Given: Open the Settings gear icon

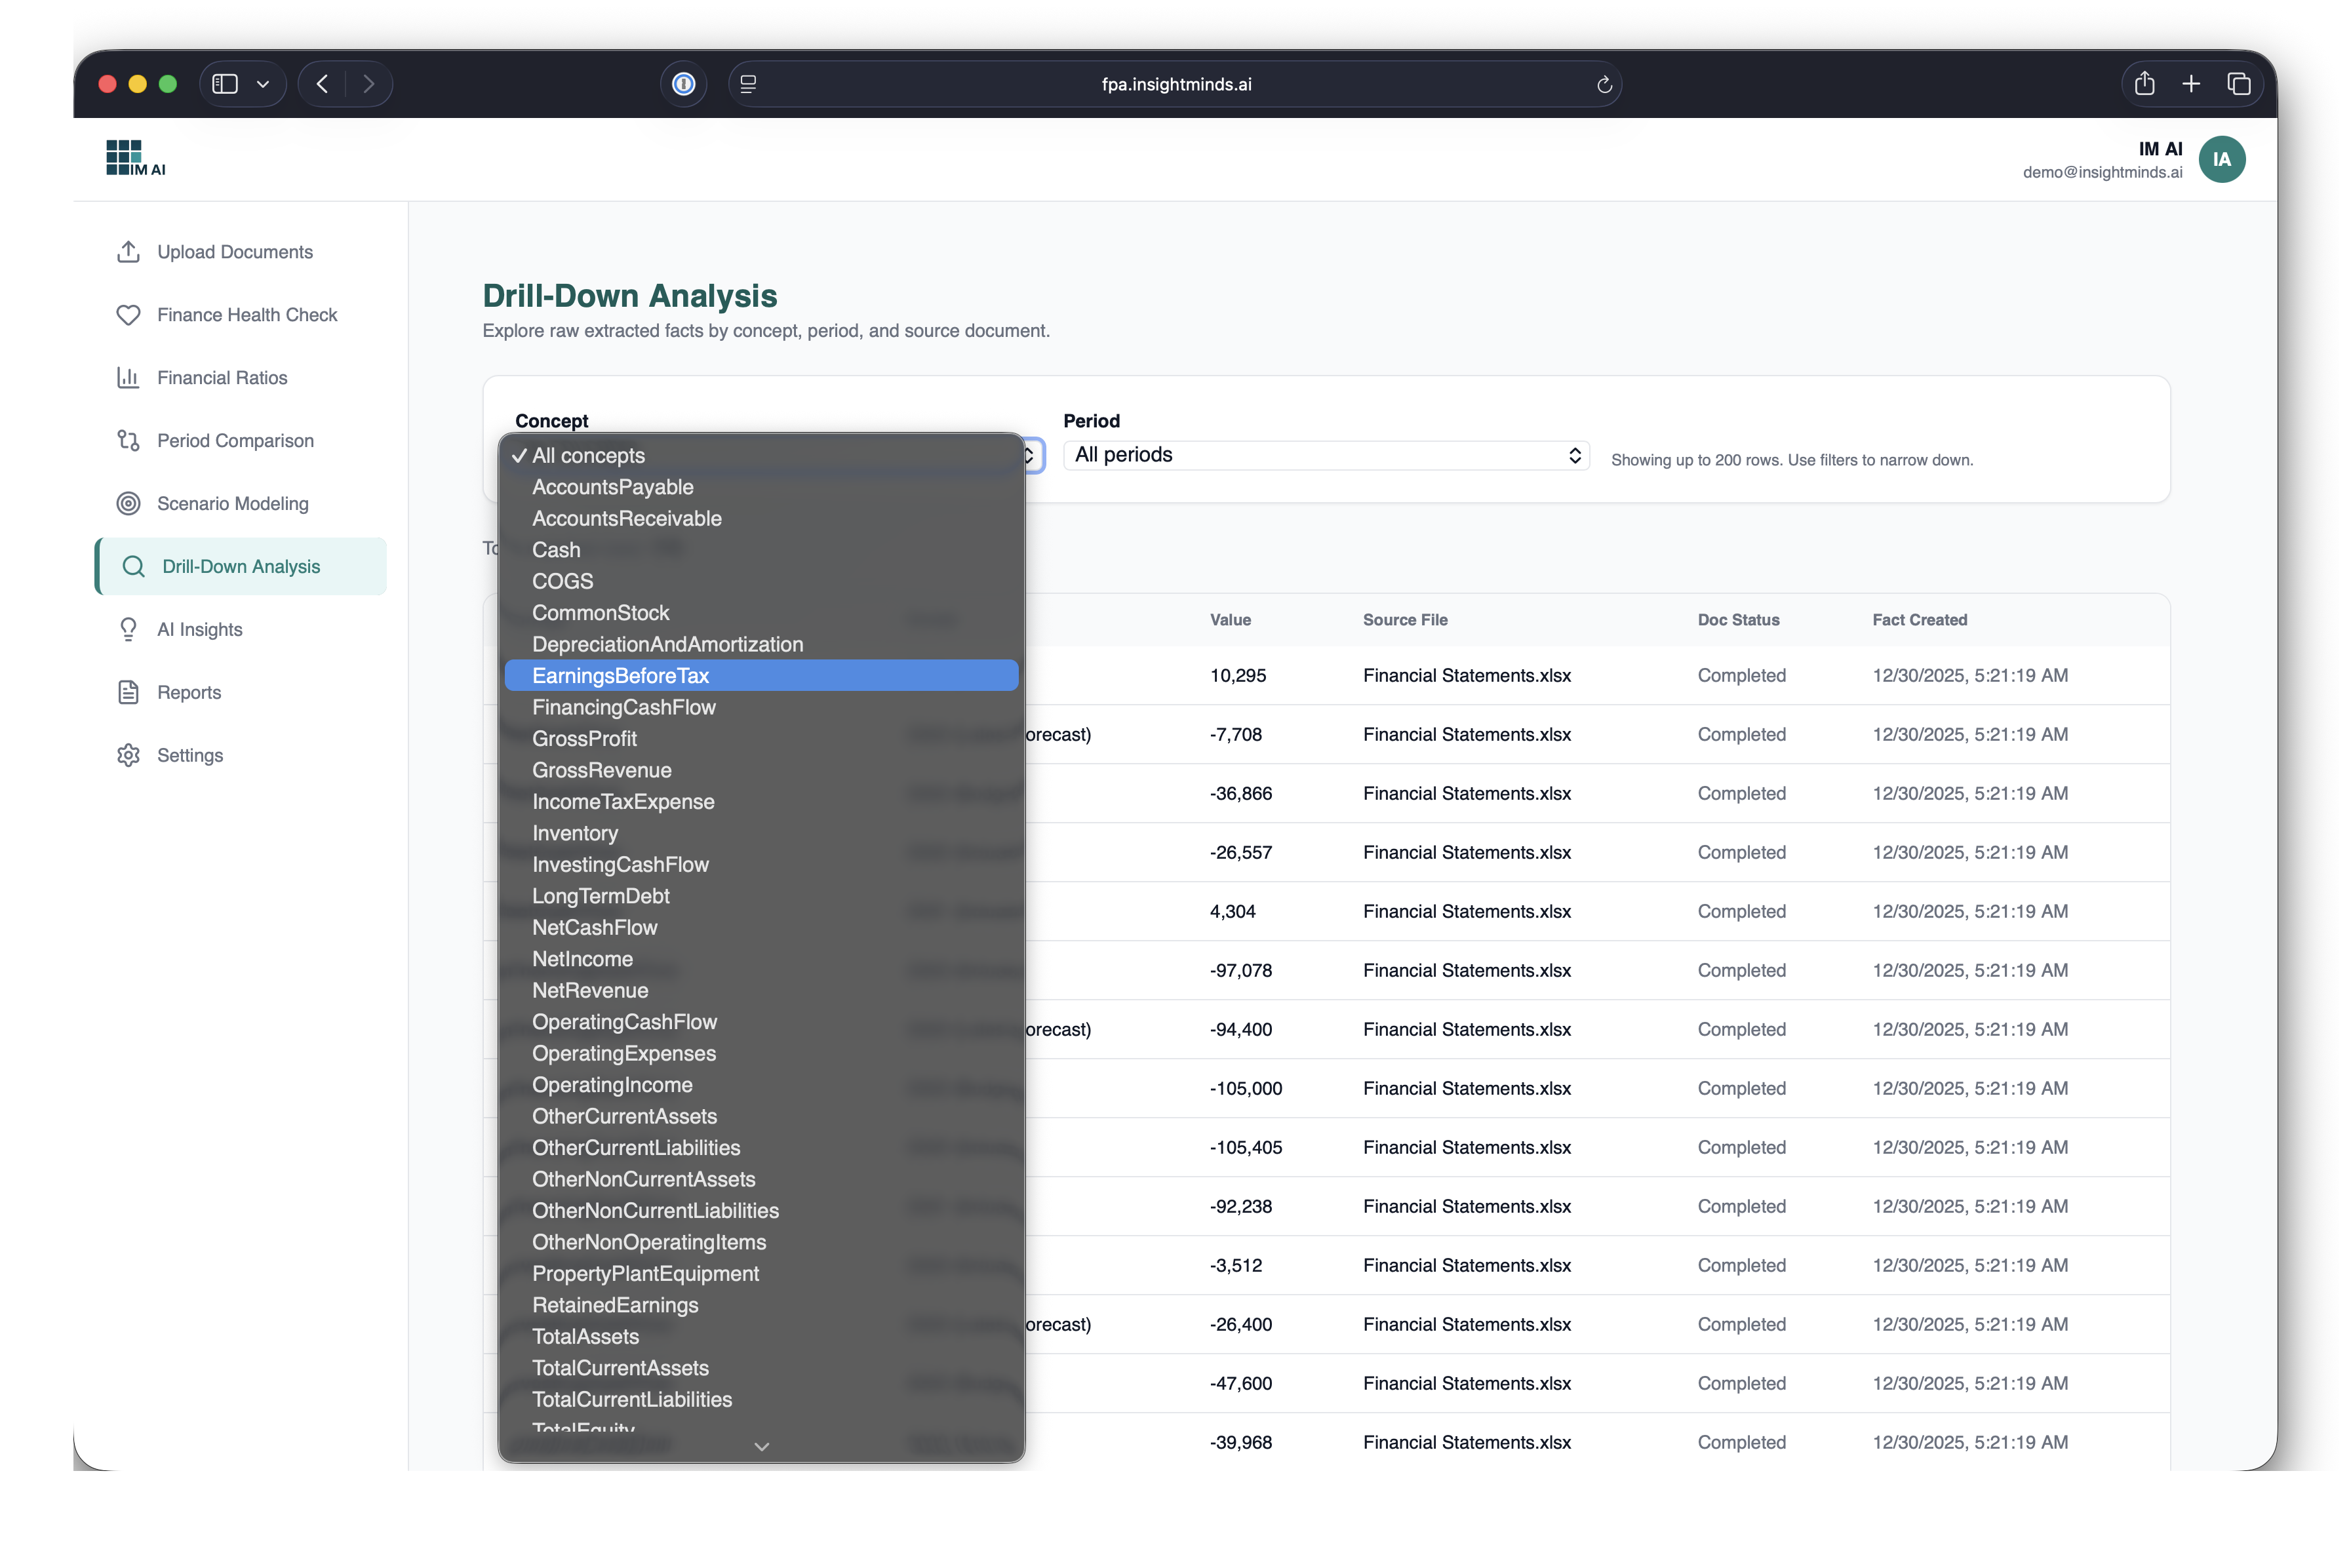Looking at the screenshot, I should [128, 756].
